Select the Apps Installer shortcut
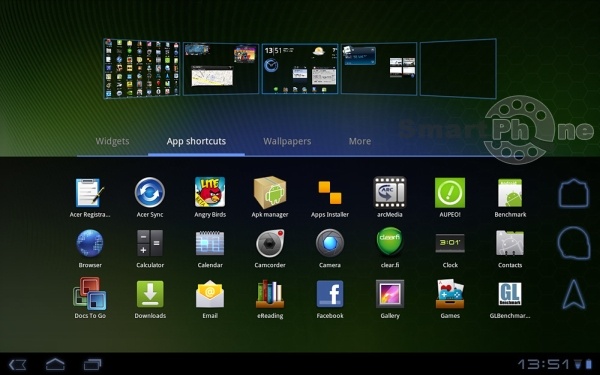 pyautogui.click(x=329, y=192)
